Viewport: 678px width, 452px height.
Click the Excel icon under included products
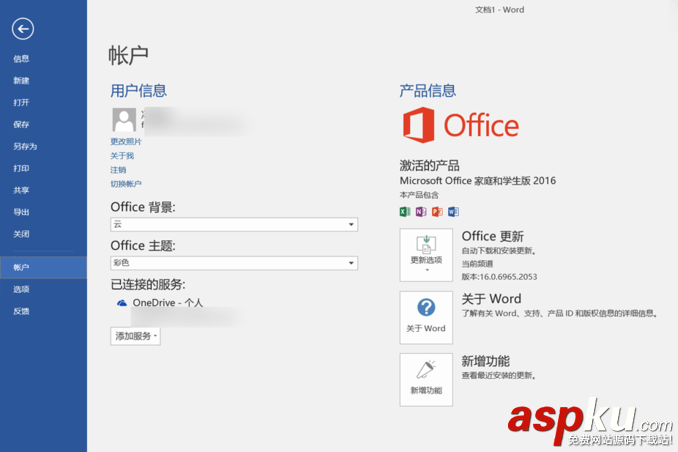click(x=405, y=212)
